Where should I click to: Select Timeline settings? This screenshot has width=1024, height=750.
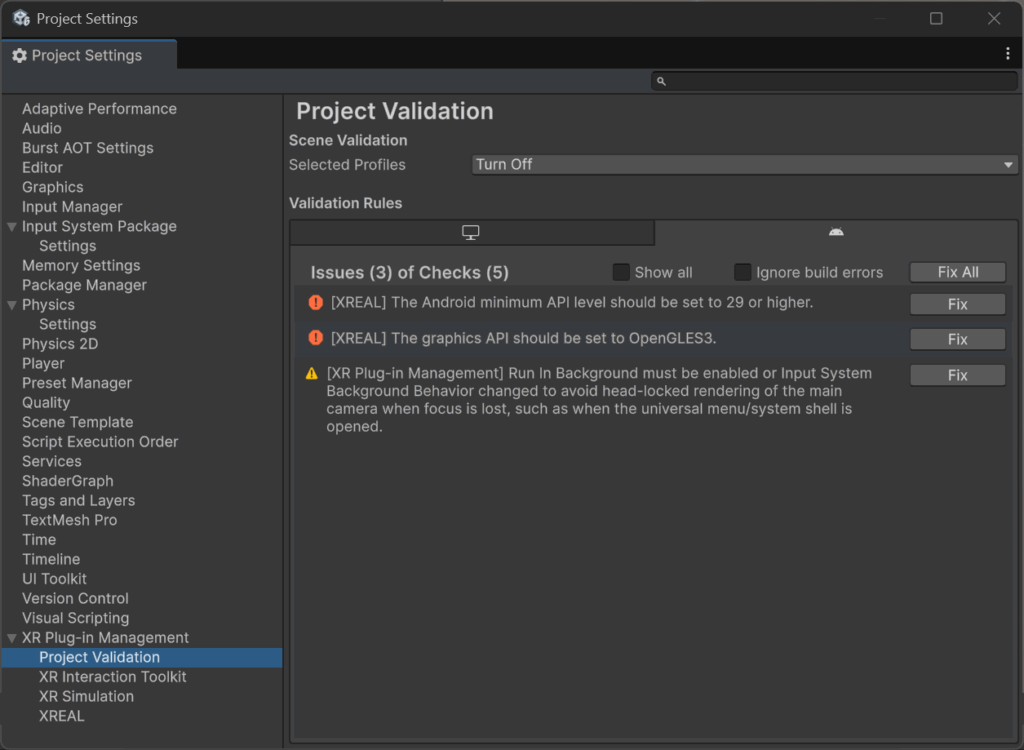(x=51, y=560)
